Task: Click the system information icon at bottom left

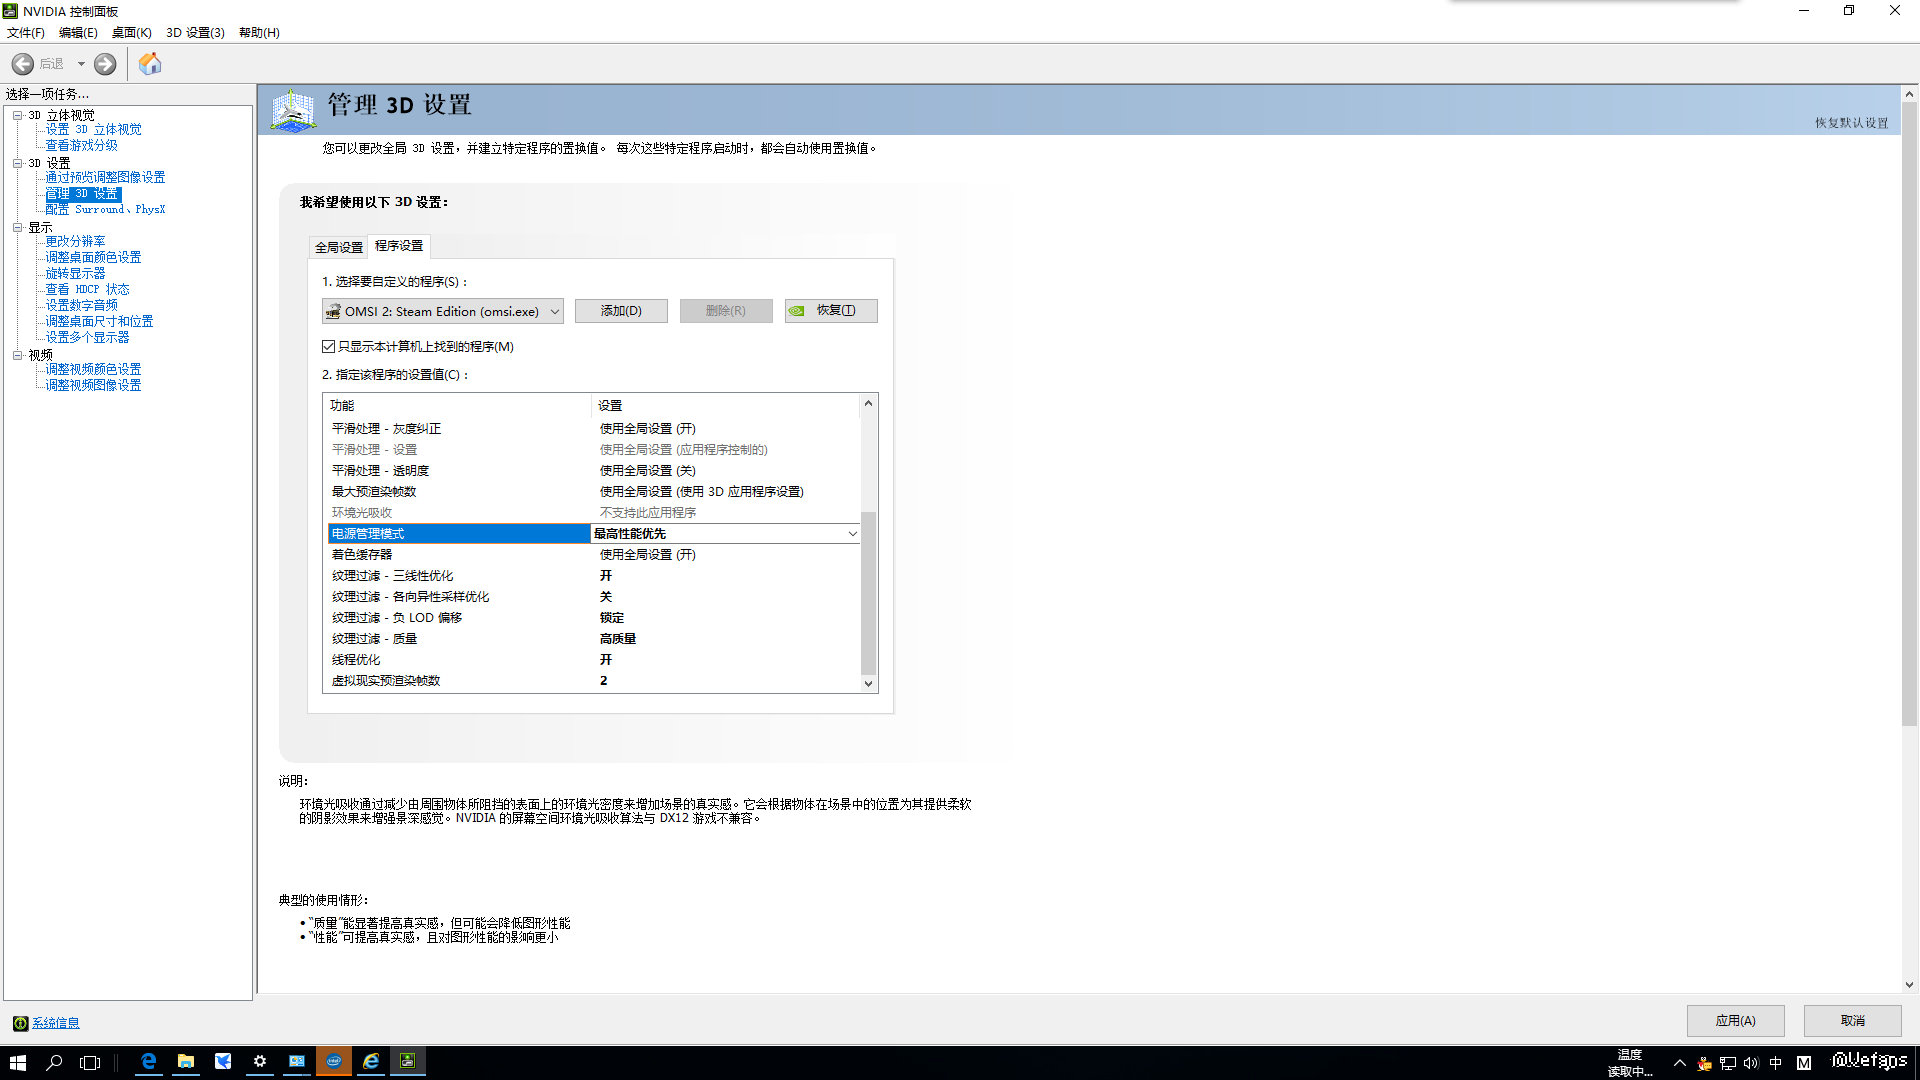Action: 20,1023
